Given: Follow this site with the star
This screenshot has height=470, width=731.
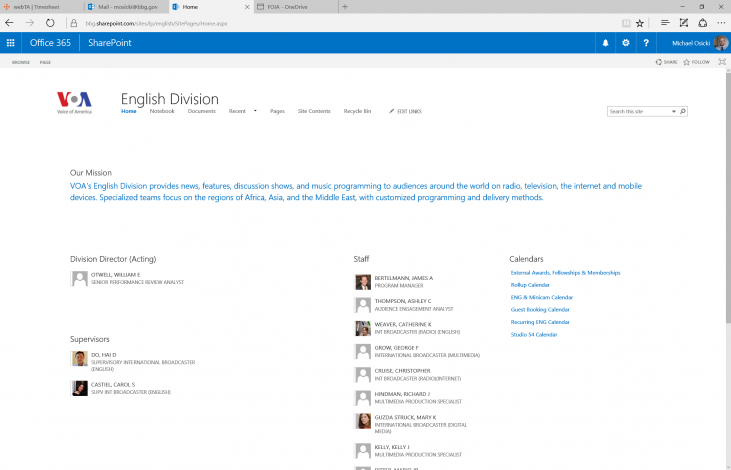Looking at the screenshot, I should click(x=697, y=62).
